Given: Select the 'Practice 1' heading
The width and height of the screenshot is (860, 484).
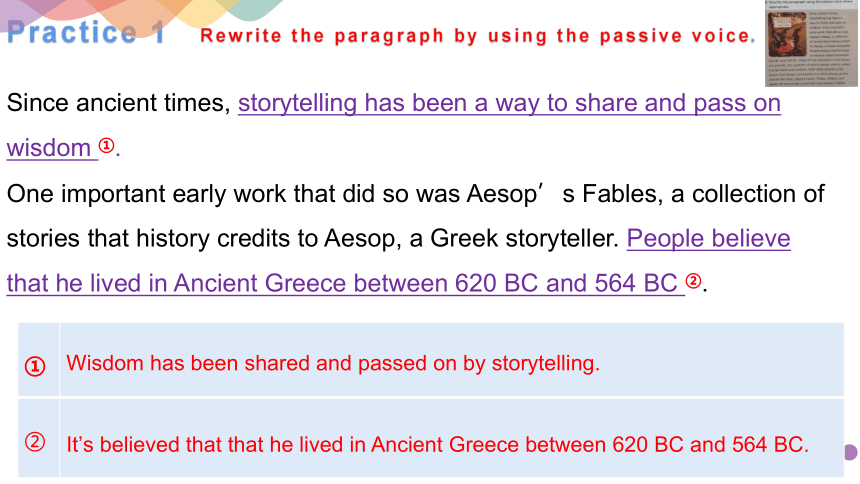Looking at the screenshot, I should pyautogui.click(x=86, y=32).
